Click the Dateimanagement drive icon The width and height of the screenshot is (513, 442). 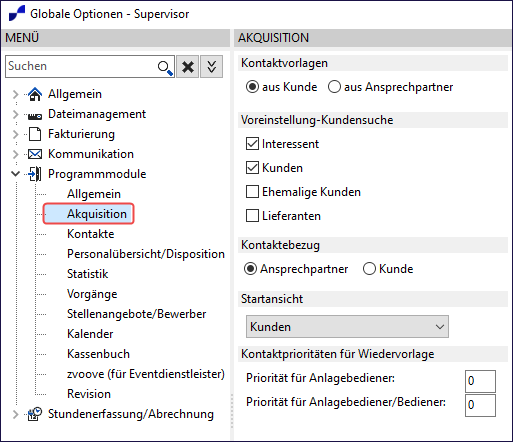click(35, 116)
